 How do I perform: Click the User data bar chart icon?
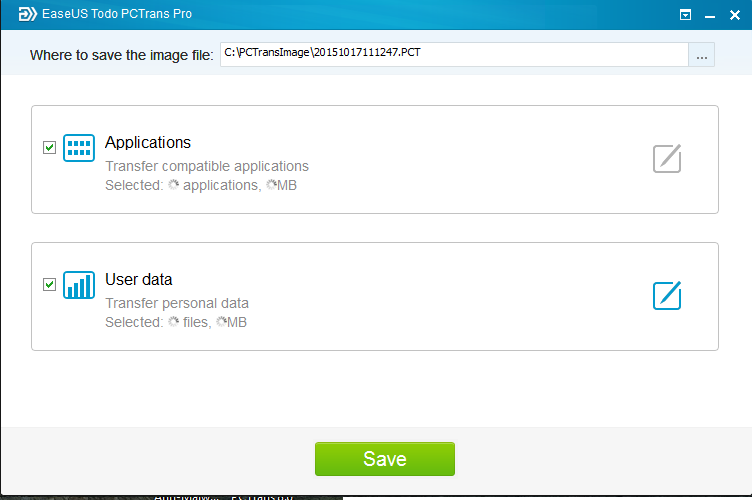click(x=79, y=285)
